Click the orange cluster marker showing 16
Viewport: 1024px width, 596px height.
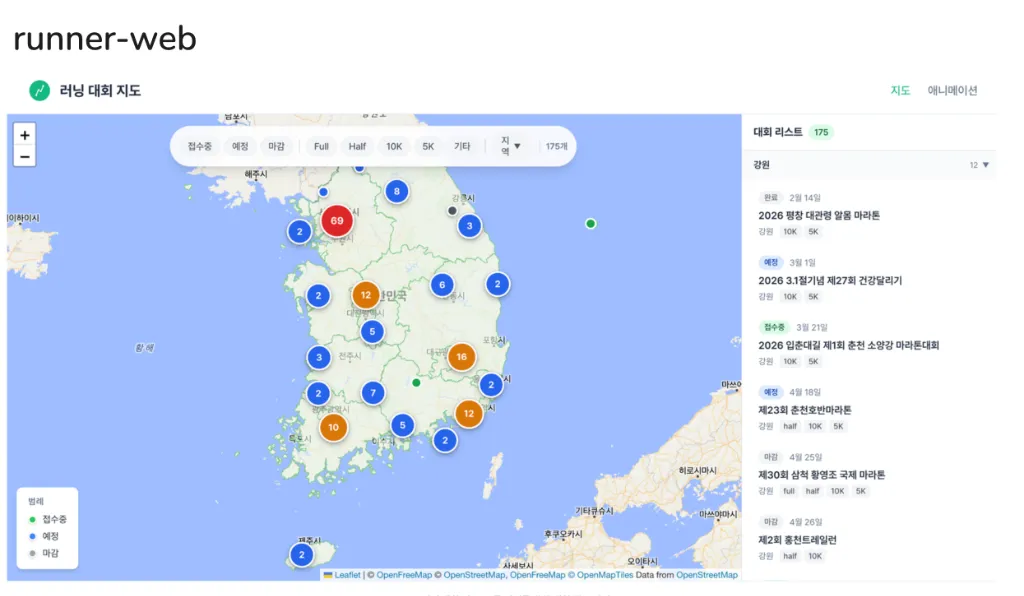pyautogui.click(x=461, y=356)
